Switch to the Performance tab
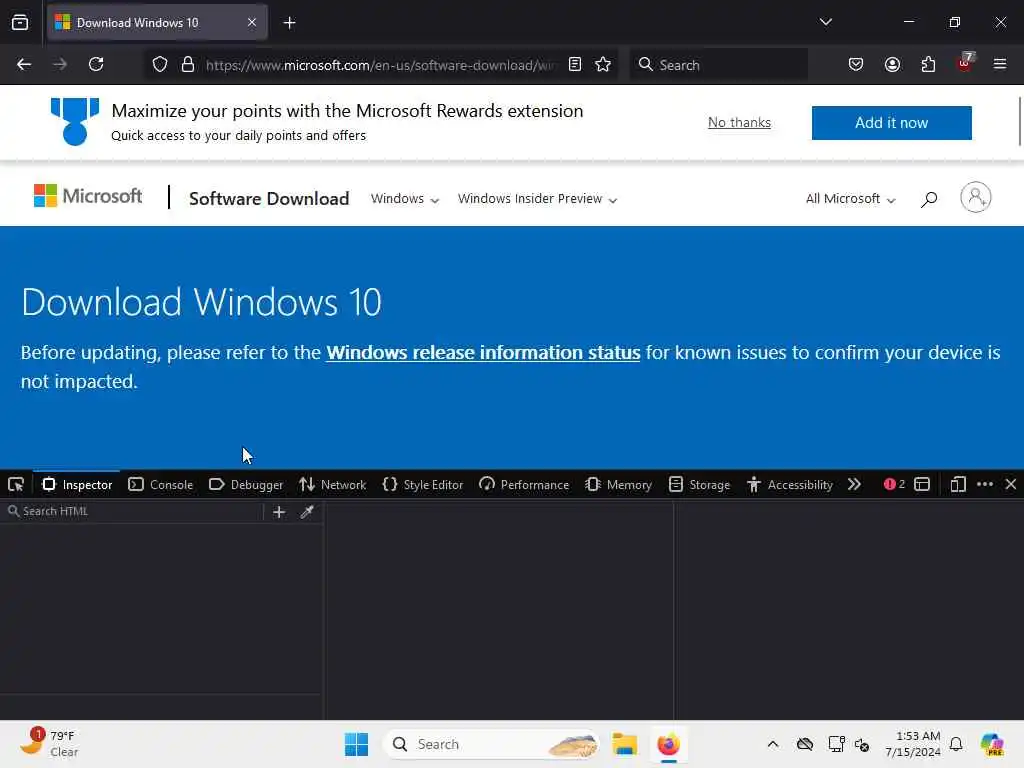The width and height of the screenshot is (1024, 768). [x=524, y=485]
